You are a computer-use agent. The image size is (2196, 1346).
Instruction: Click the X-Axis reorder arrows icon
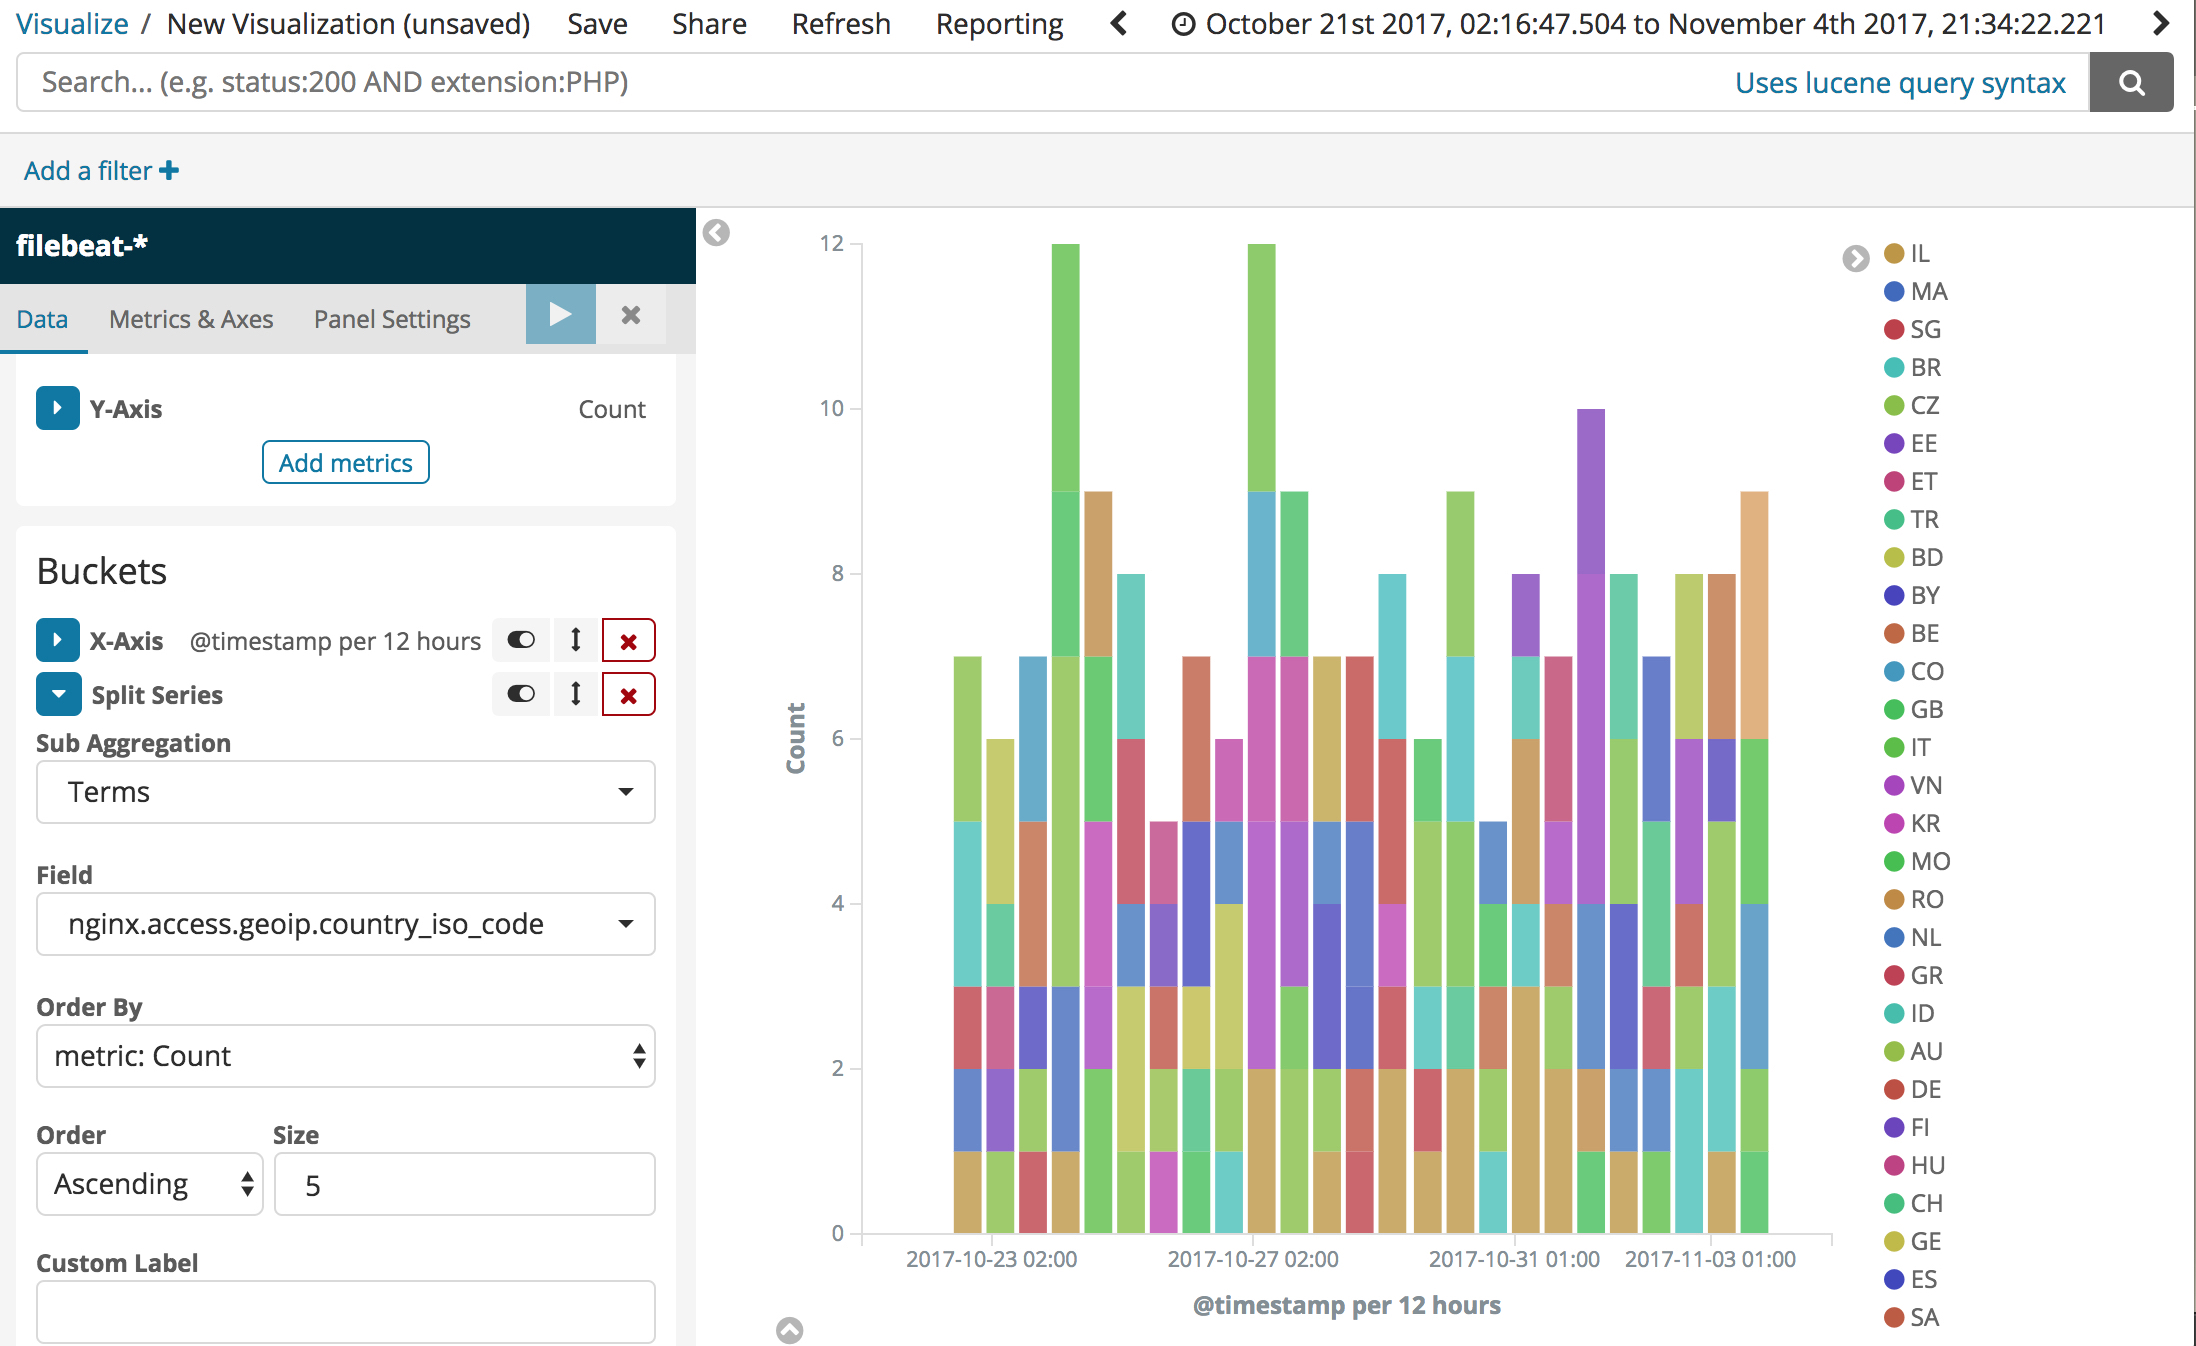[576, 640]
